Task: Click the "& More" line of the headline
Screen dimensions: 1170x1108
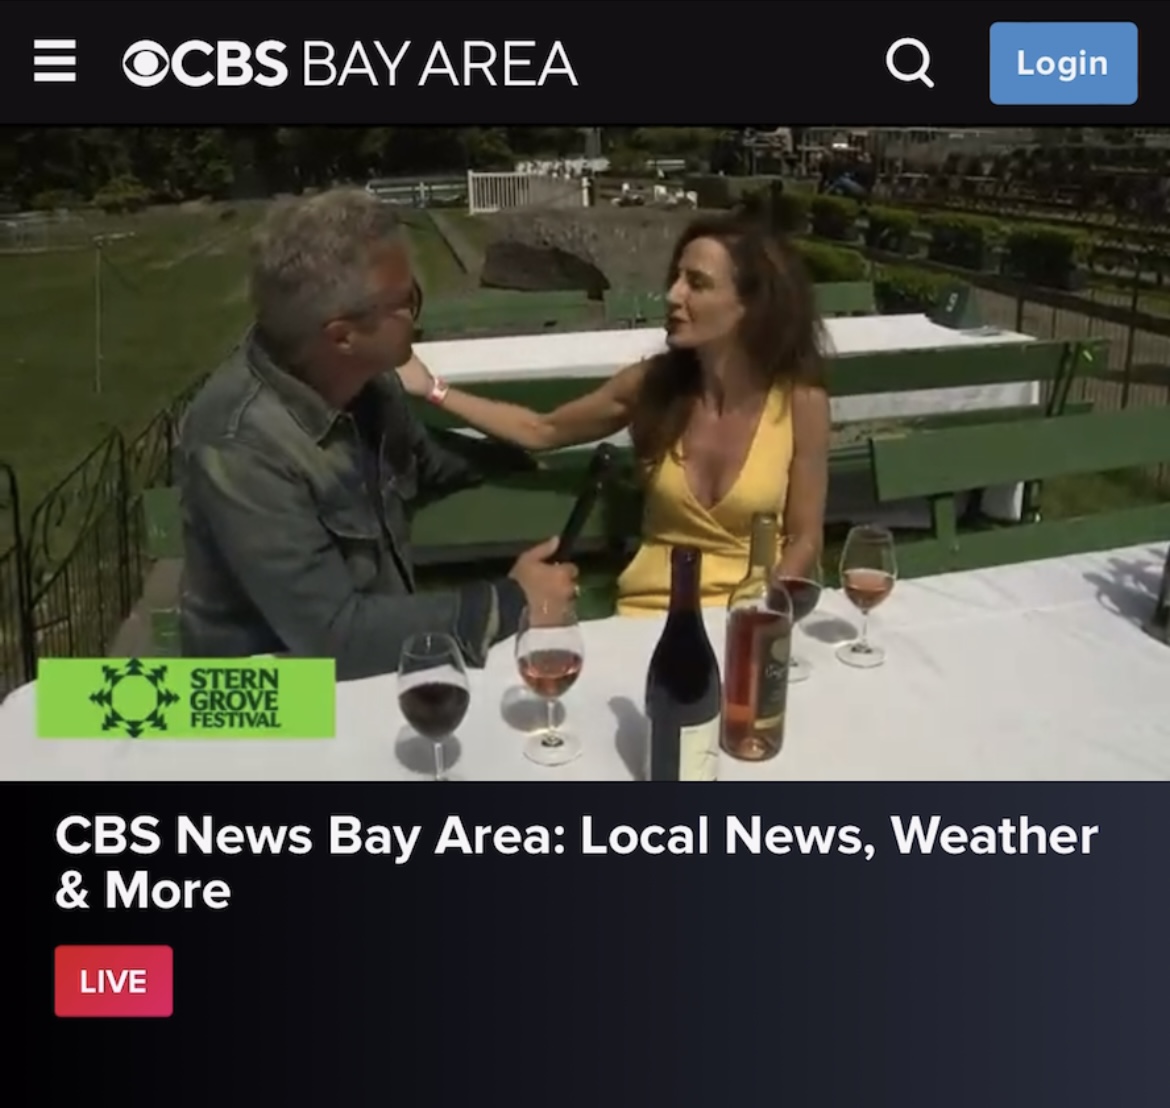Action: tap(143, 890)
